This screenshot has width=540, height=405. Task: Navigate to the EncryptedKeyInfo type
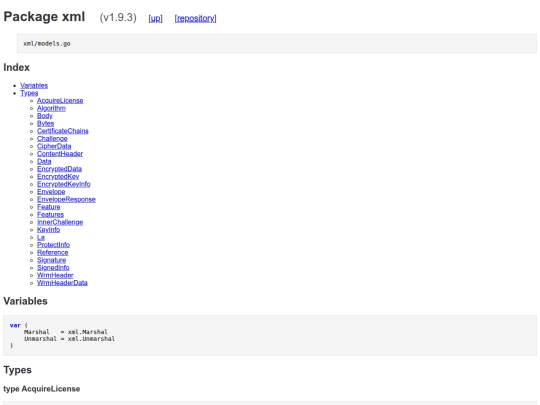pos(63,184)
